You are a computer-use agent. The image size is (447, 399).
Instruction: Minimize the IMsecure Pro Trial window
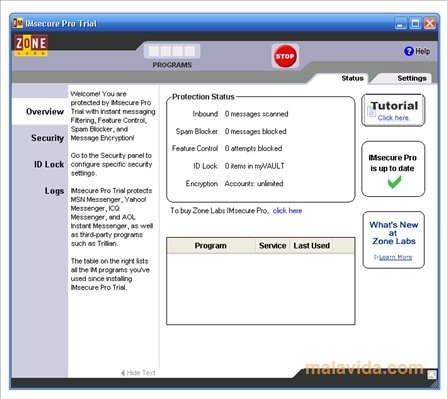pyautogui.click(x=400, y=24)
